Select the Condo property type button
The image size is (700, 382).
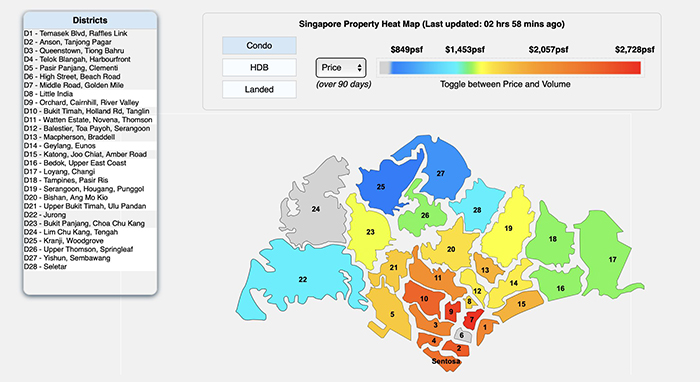click(259, 46)
